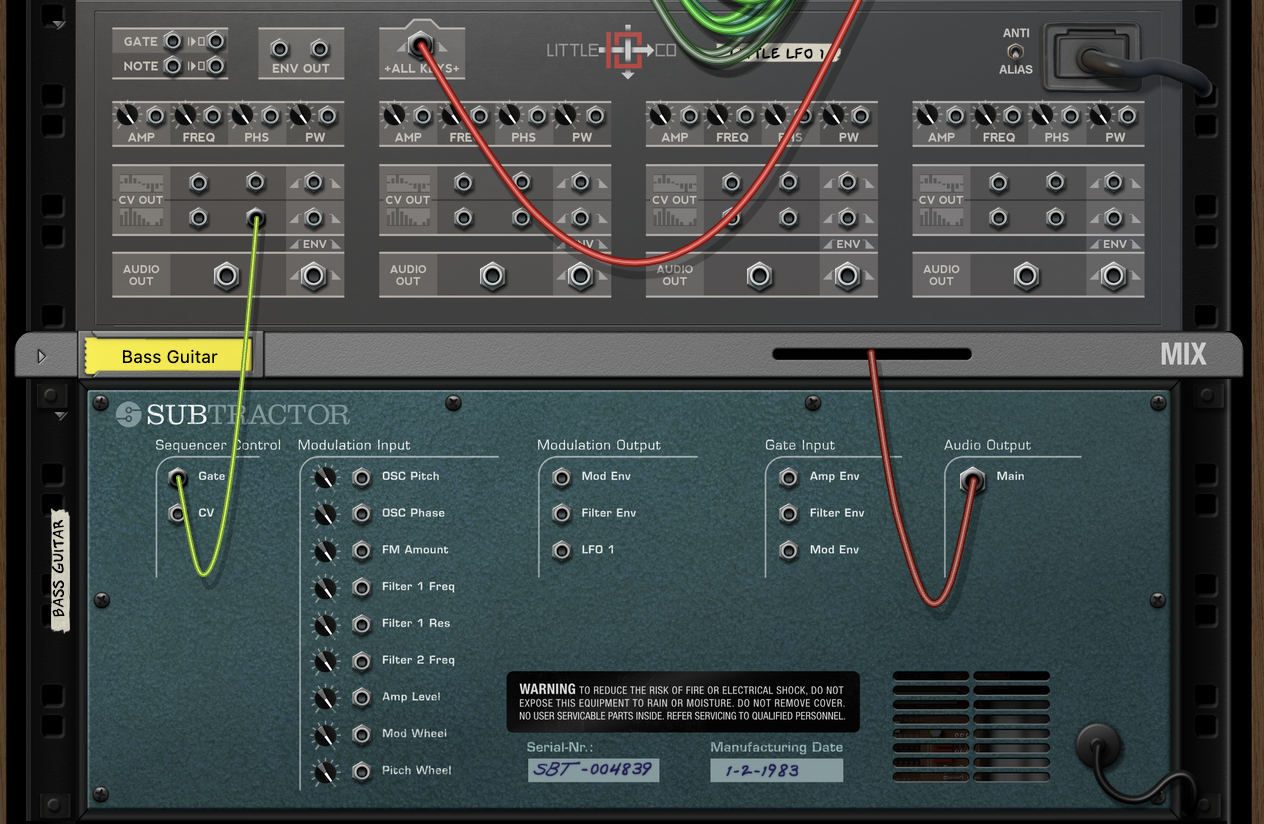Select the +ALL KEYS+ jack with red cable
Image resolution: width=1264 pixels, height=824 pixels.
421,45
